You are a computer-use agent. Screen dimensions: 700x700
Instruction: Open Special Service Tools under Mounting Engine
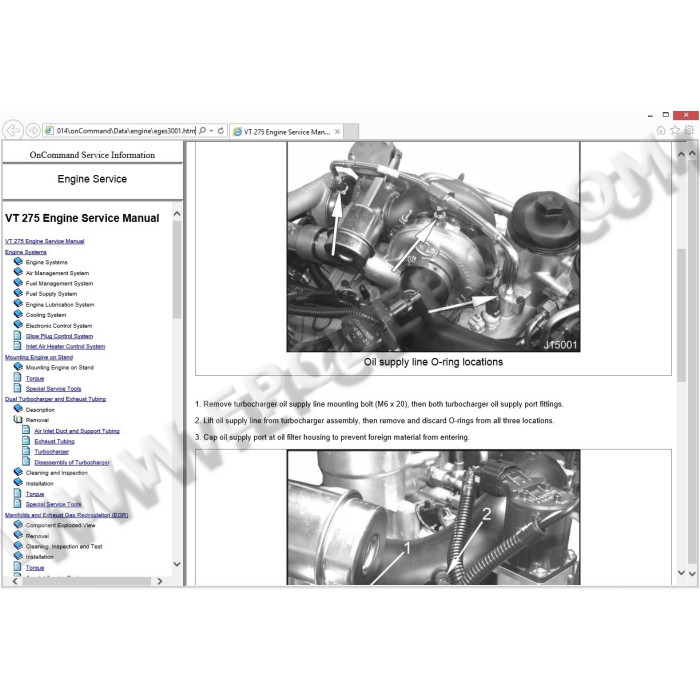coord(53,388)
